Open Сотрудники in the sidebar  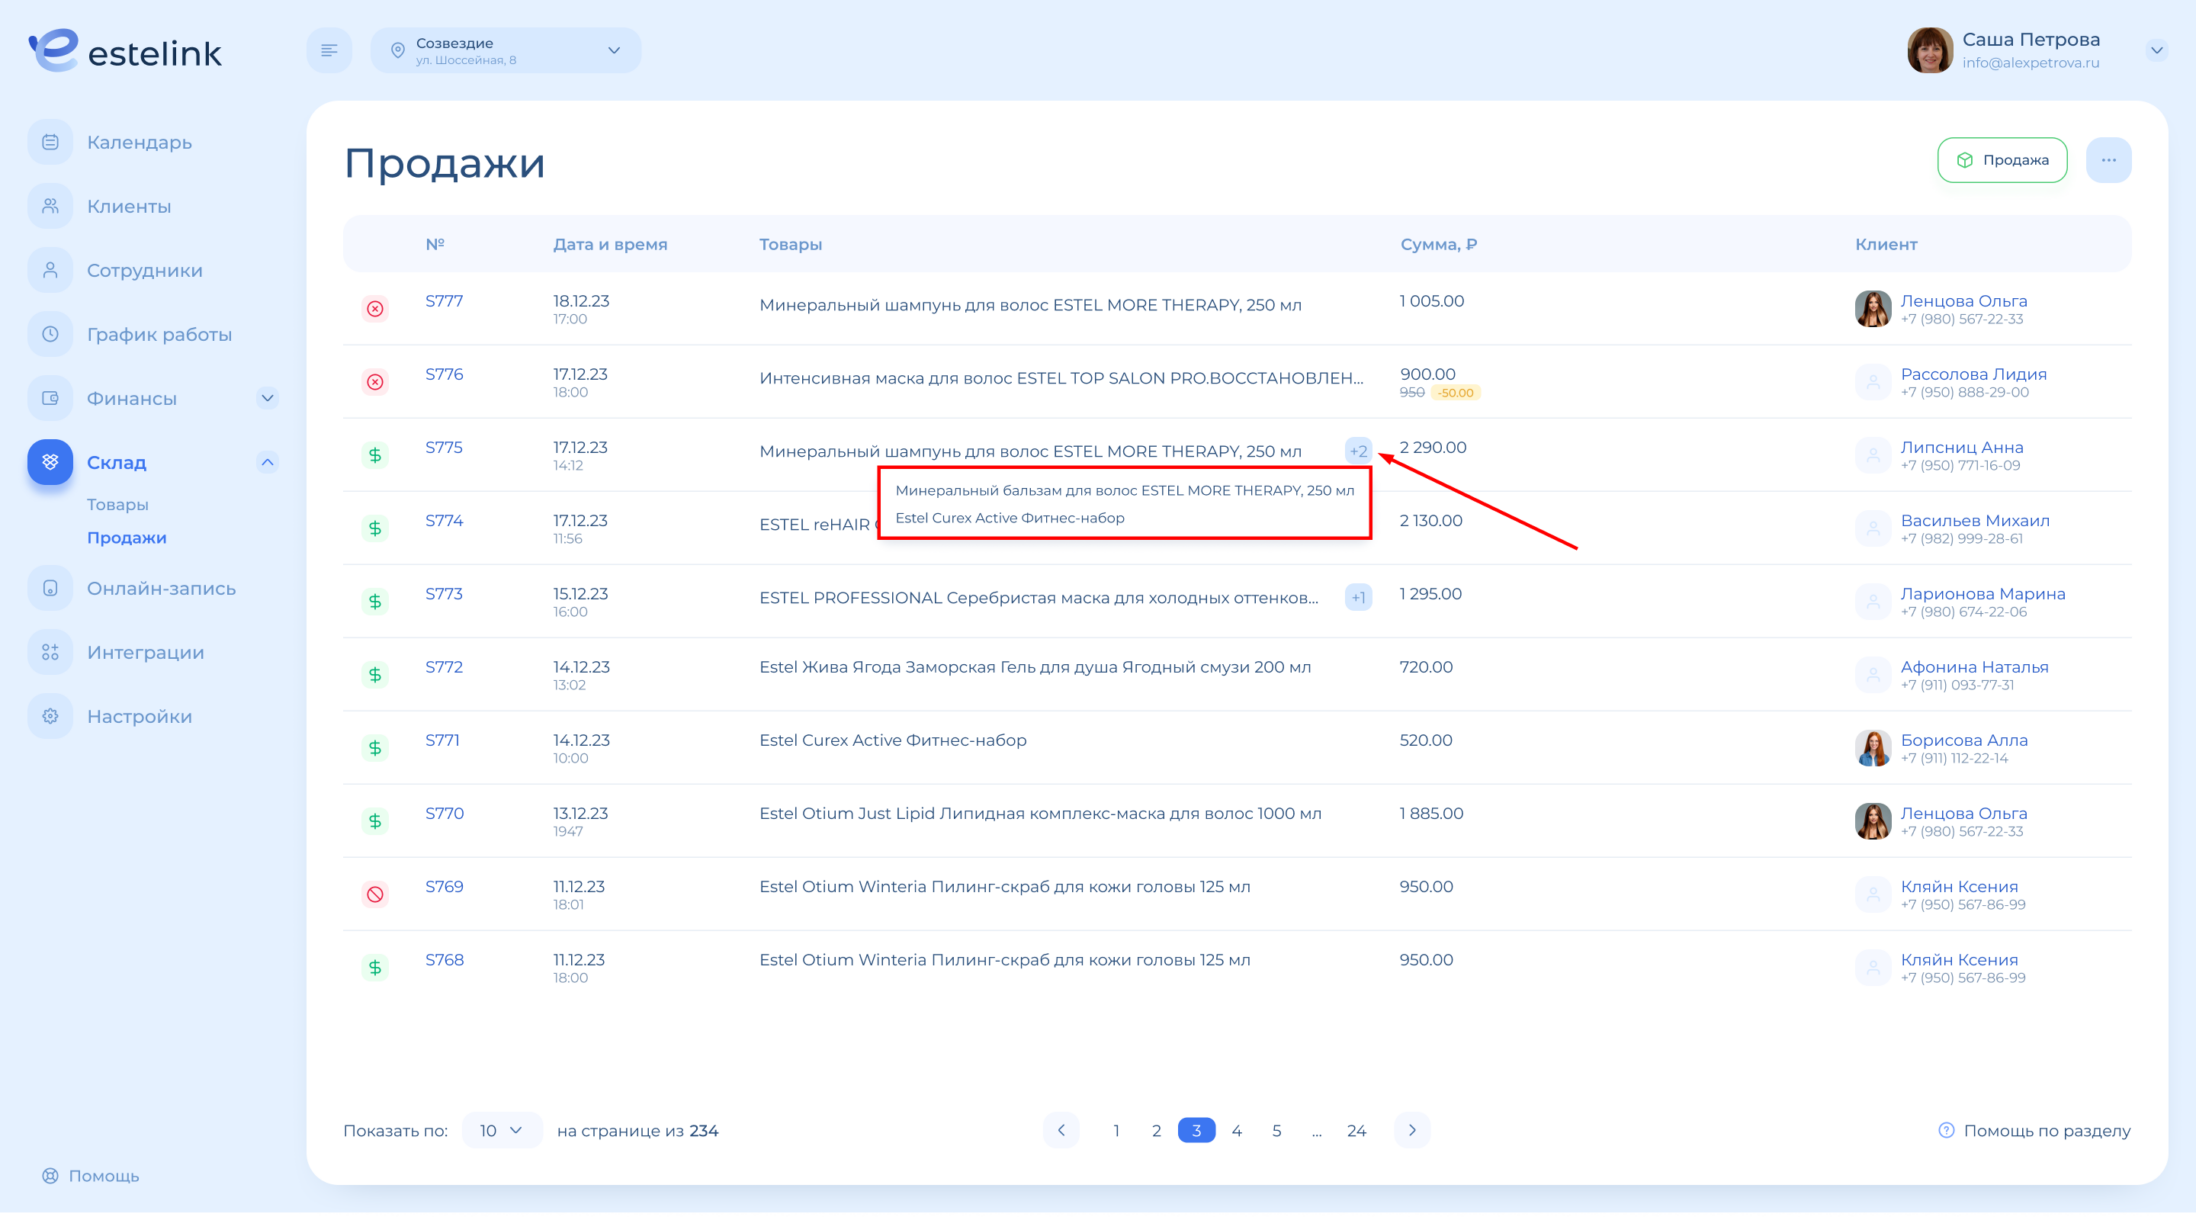tap(145, 270)
